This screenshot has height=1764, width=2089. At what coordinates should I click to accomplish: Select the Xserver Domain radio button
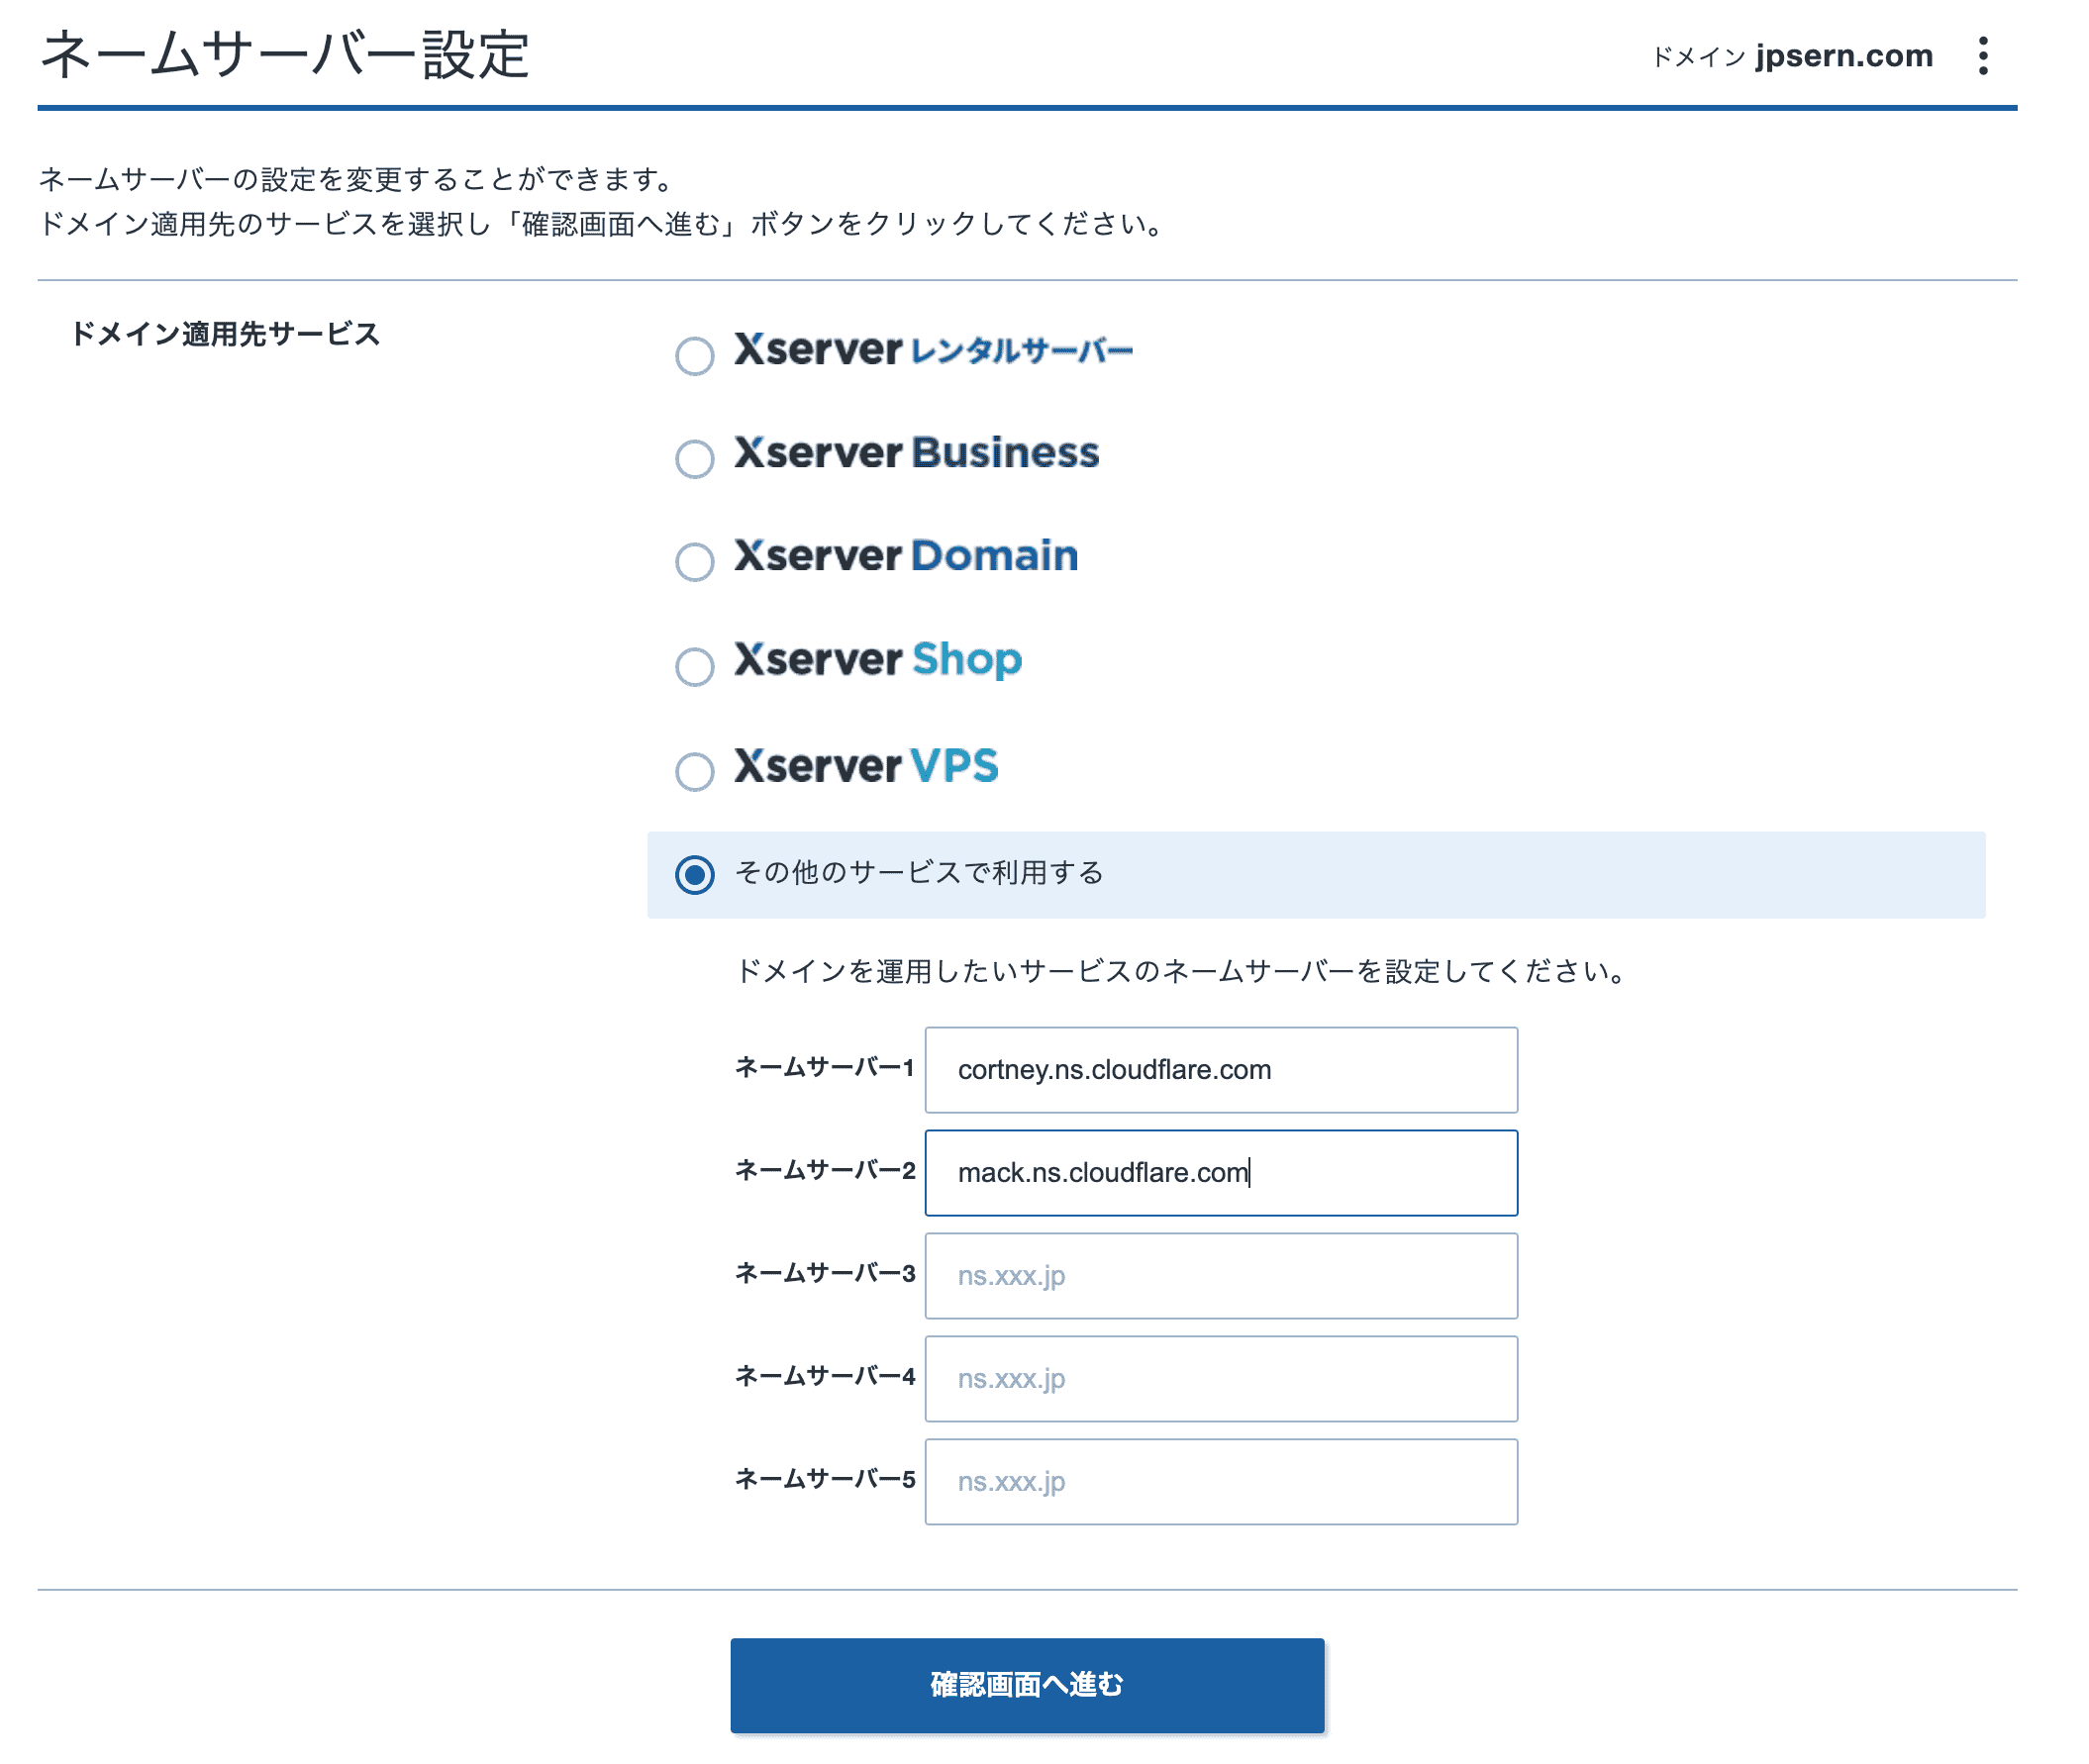(x=694, y=563)
